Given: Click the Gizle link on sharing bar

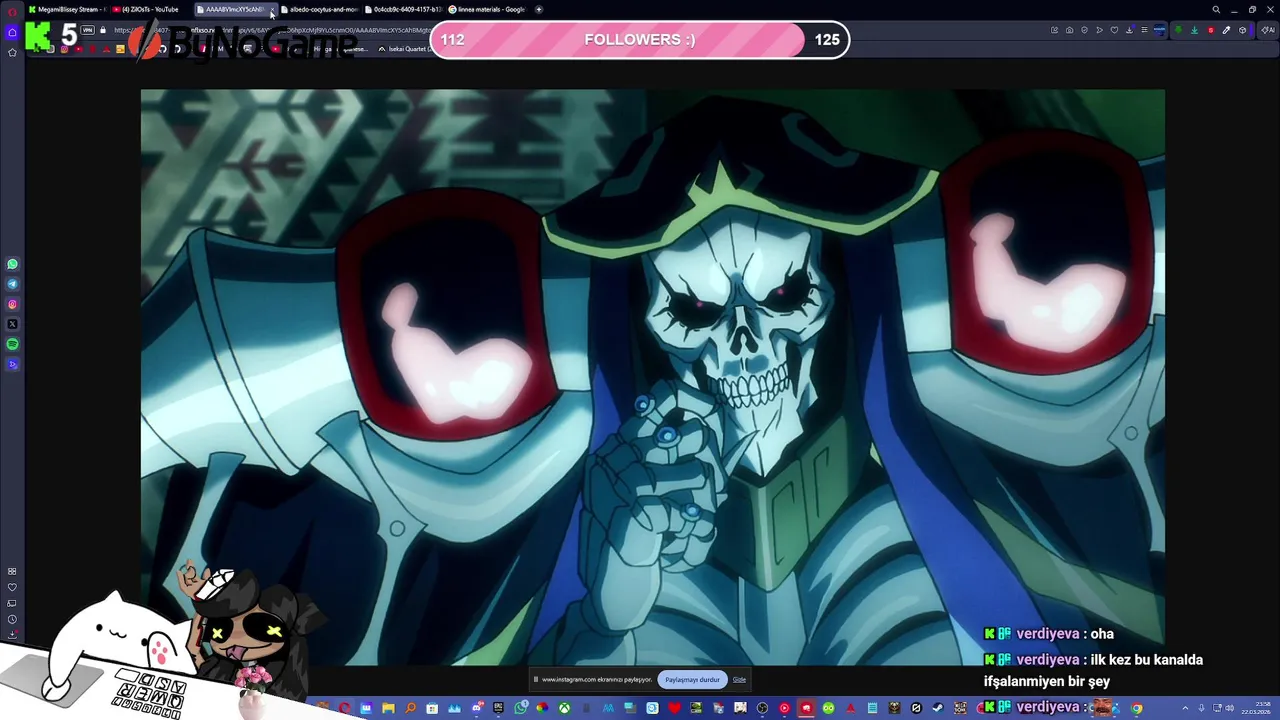Looking at the screenshot, I should 739,680.
